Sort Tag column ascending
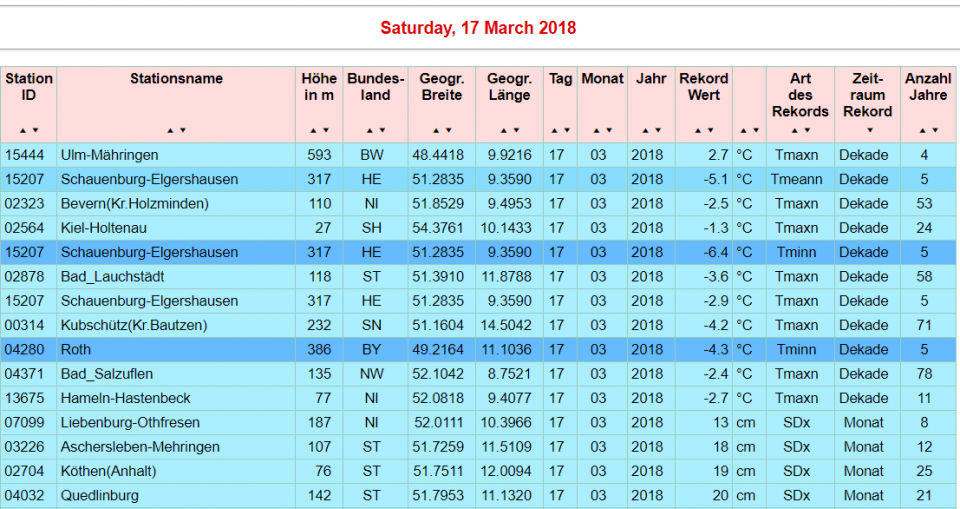The width and height of the screenshot is (960, 509). point(556,131)
